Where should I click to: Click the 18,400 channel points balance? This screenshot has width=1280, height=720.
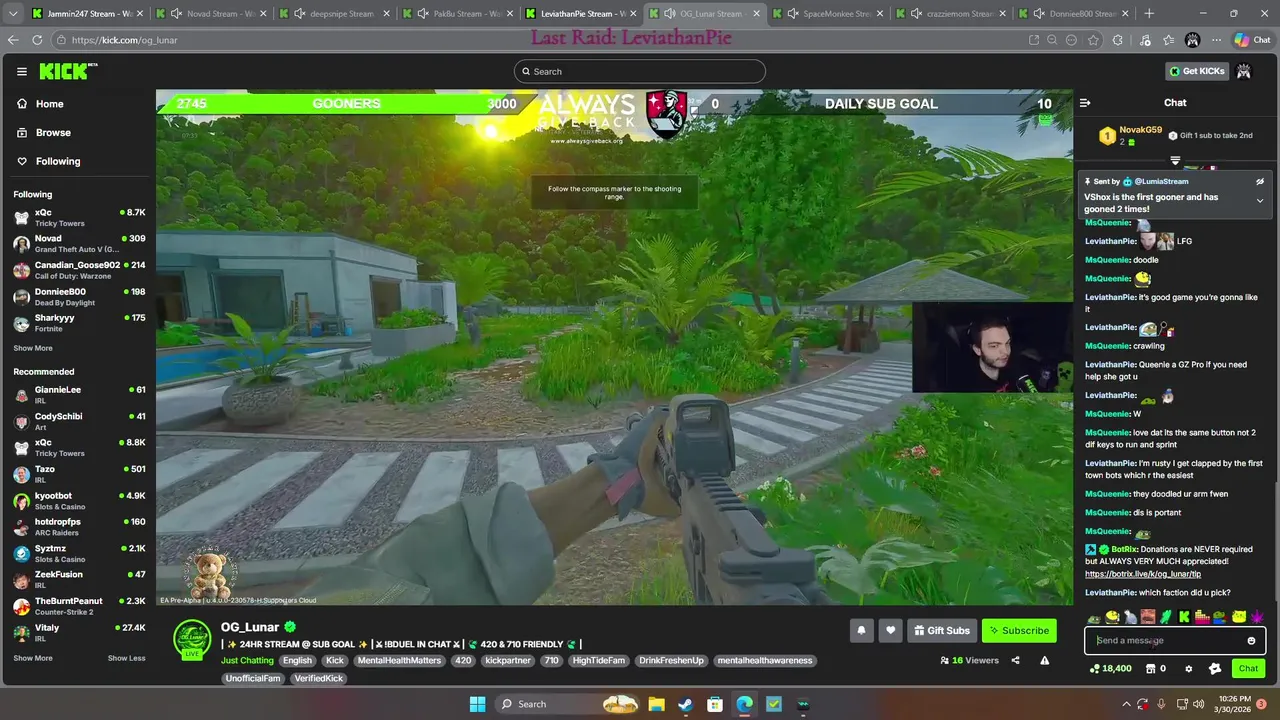(1110, 669)
